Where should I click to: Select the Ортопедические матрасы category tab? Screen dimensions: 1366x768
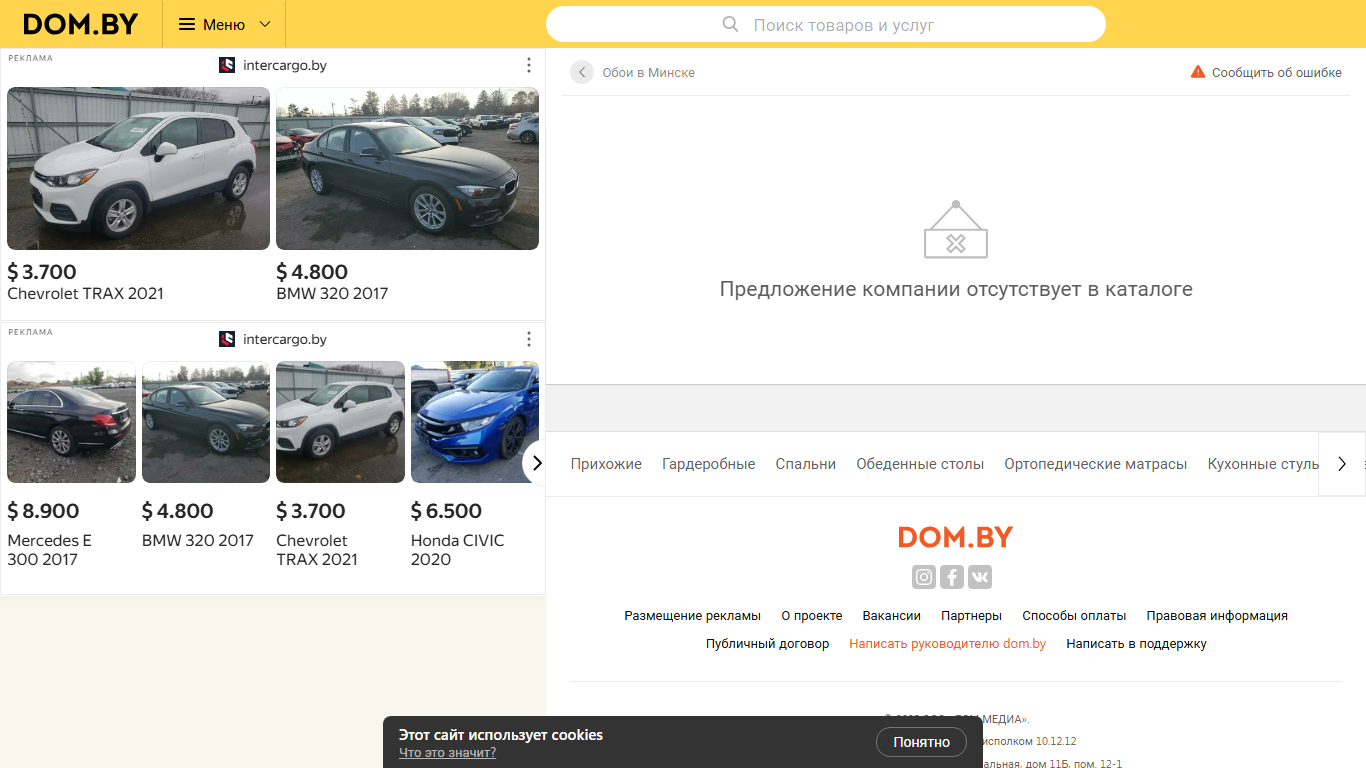coord(1096,464)
